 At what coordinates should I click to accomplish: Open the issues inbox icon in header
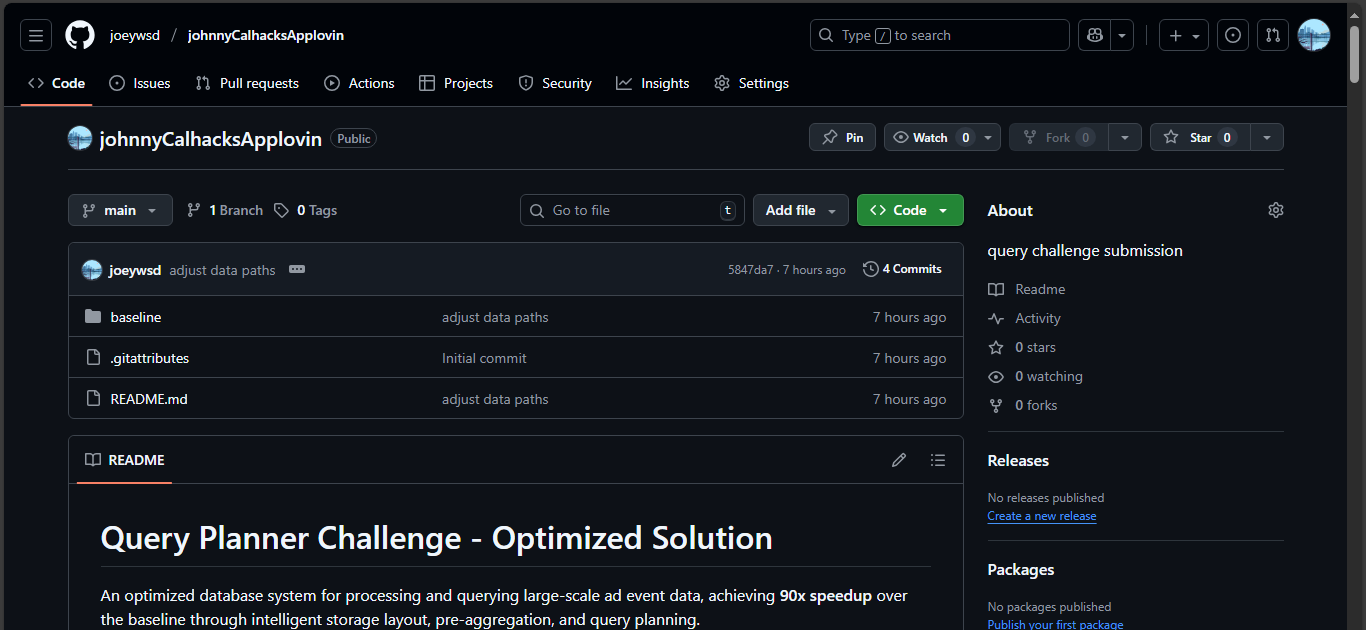tap(1233, 35)
